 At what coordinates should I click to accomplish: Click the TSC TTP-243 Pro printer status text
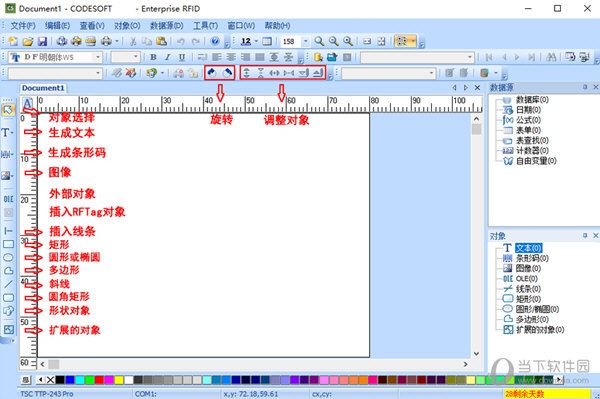(x=47, y=394)
